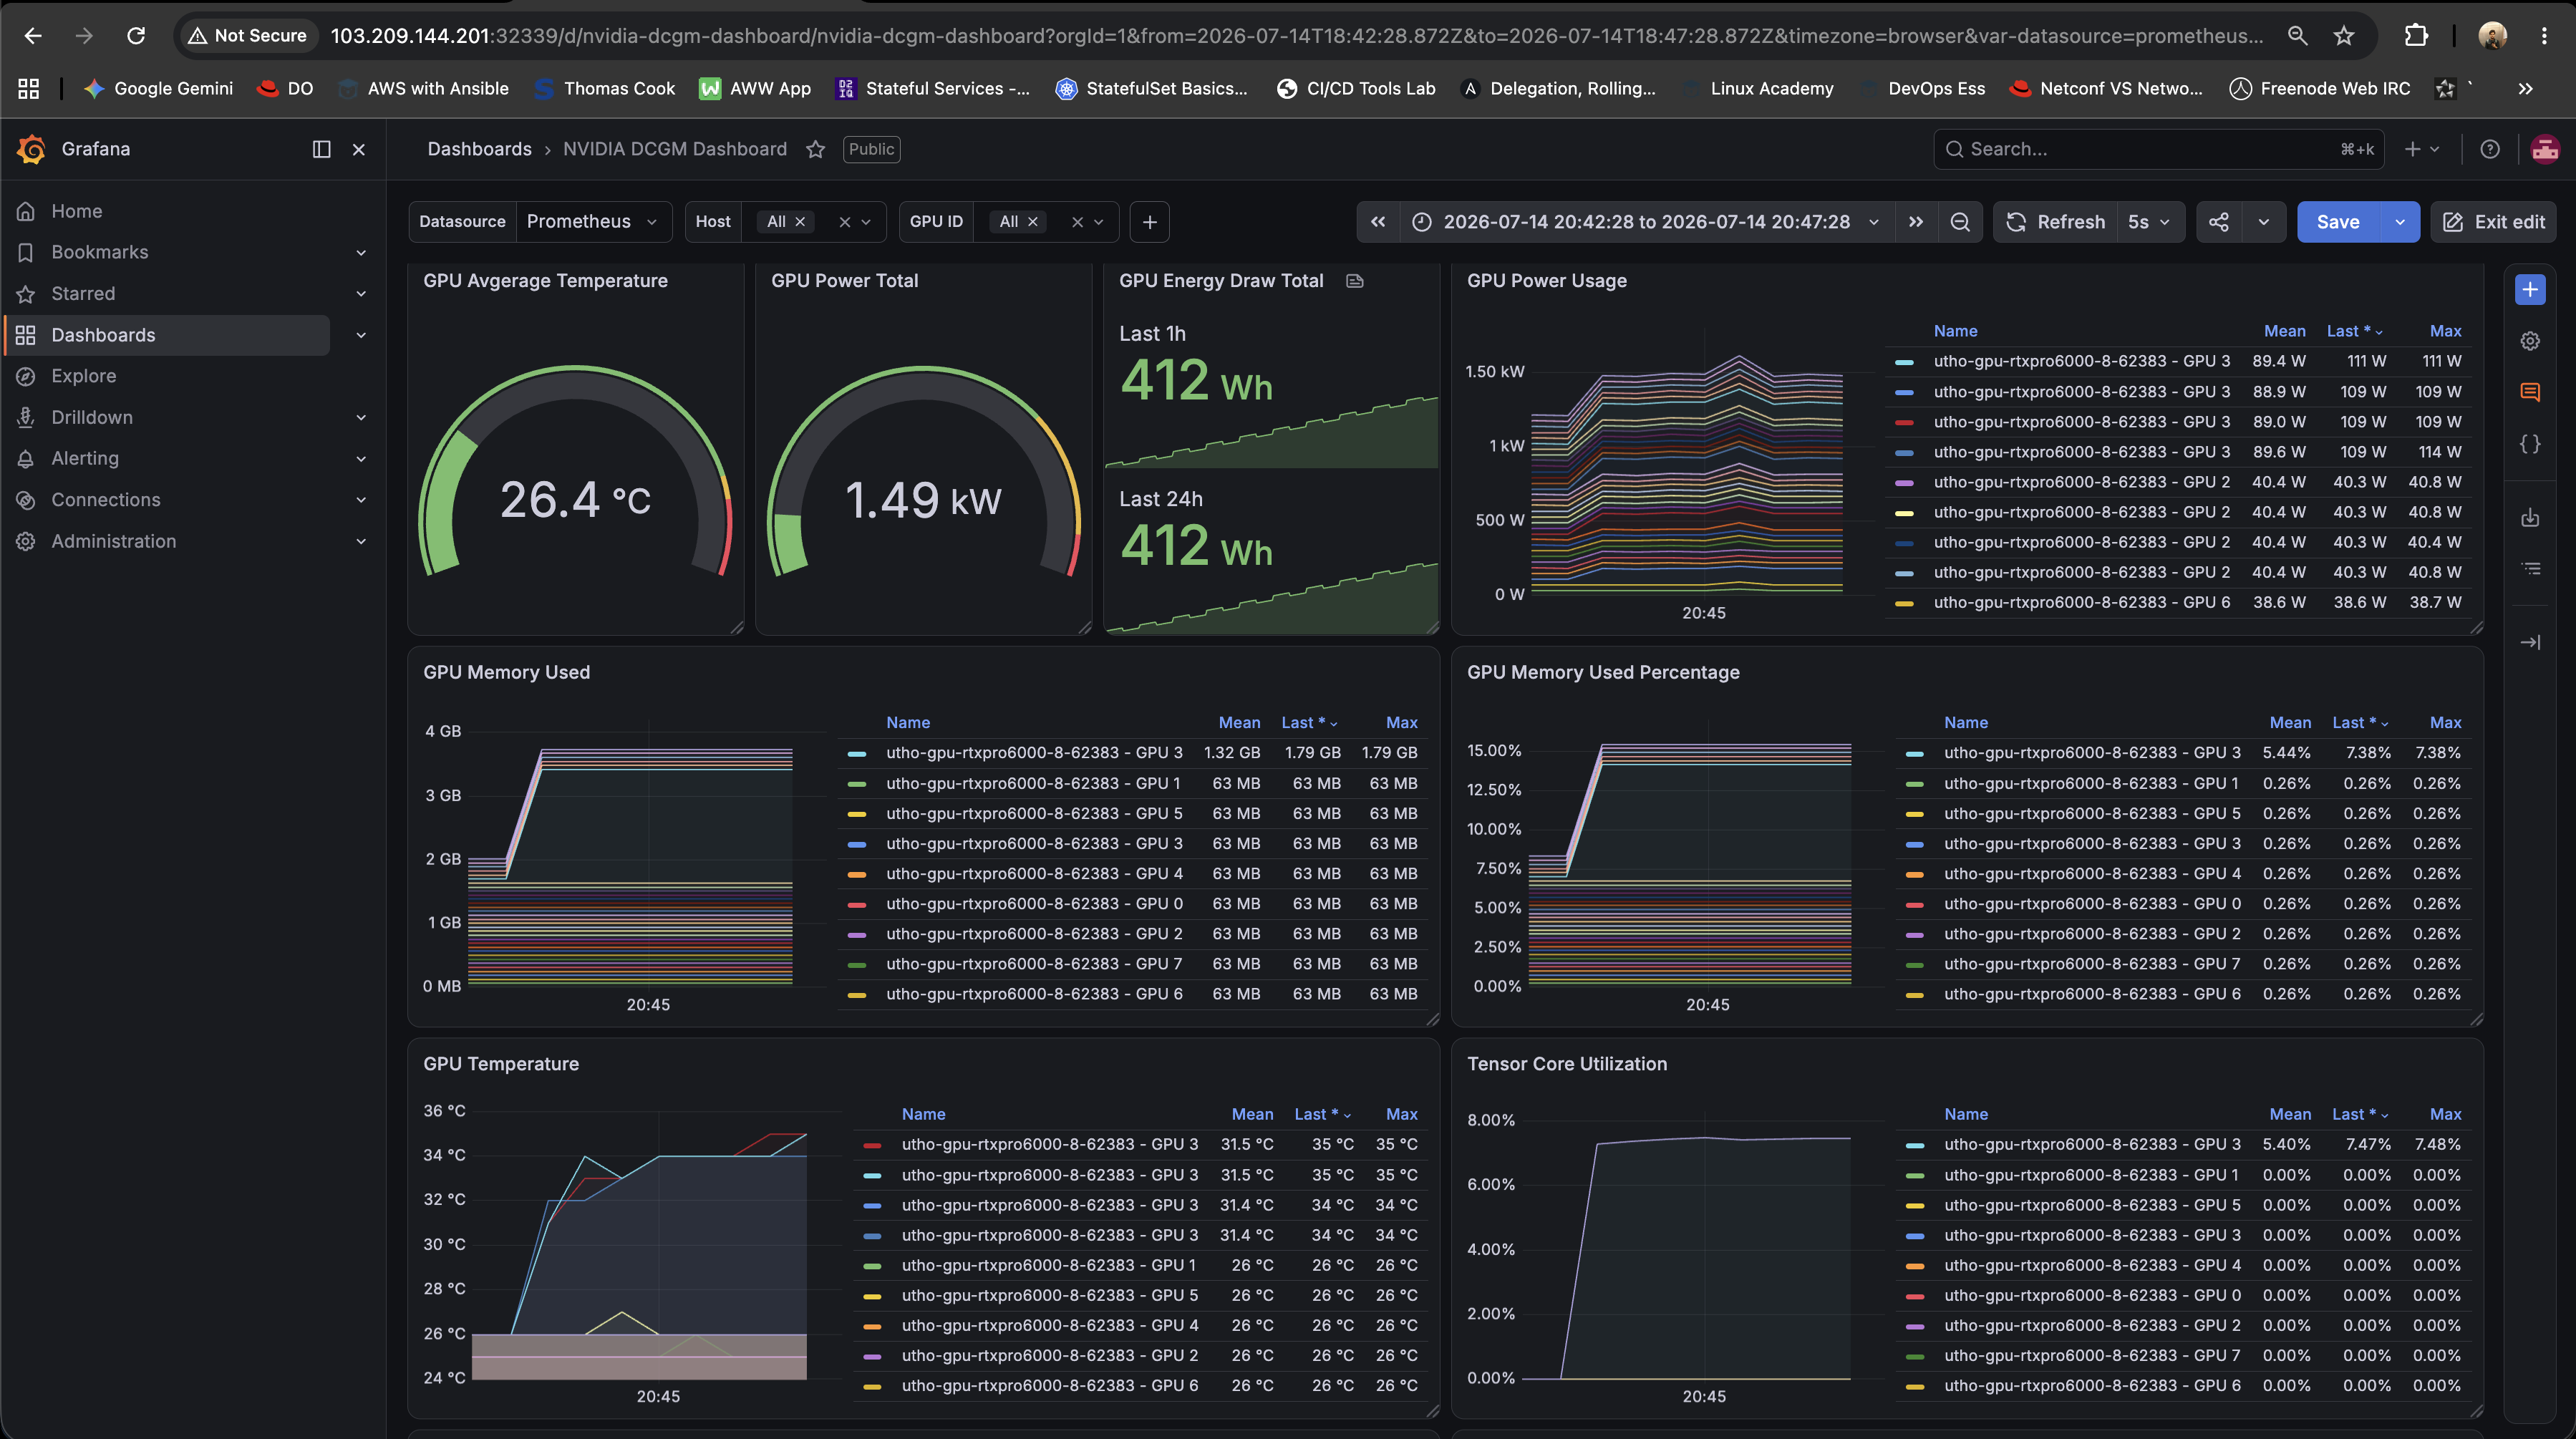Collapse the edit pane with arrow icon
The width and height of the screenshot is (2576, 1439).
(x=2530, y=642)
